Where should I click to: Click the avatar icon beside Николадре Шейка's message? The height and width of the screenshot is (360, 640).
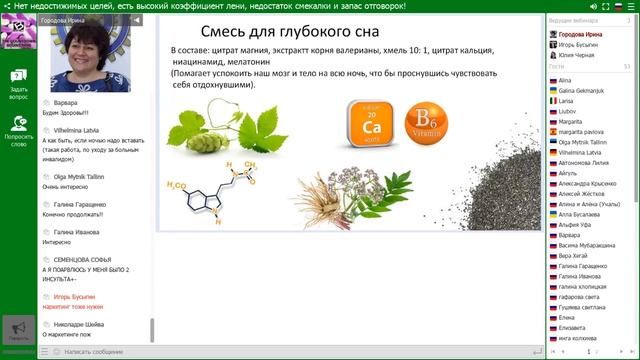pyautogui.click(x=47, y=324)
